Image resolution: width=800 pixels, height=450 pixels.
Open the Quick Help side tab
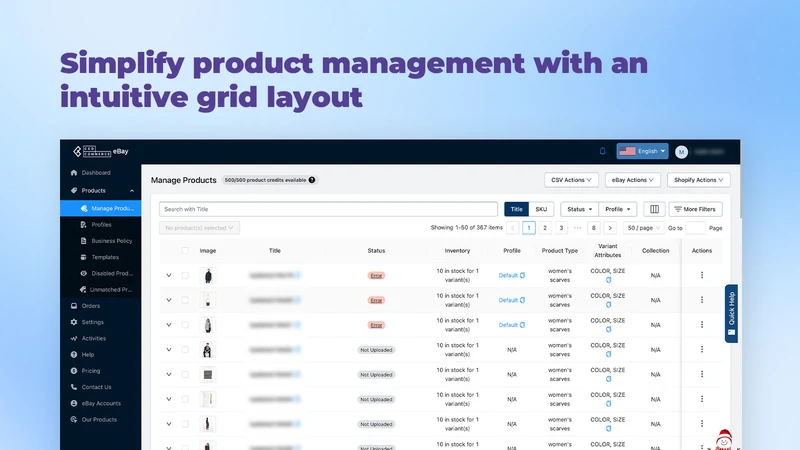point(731,313)
